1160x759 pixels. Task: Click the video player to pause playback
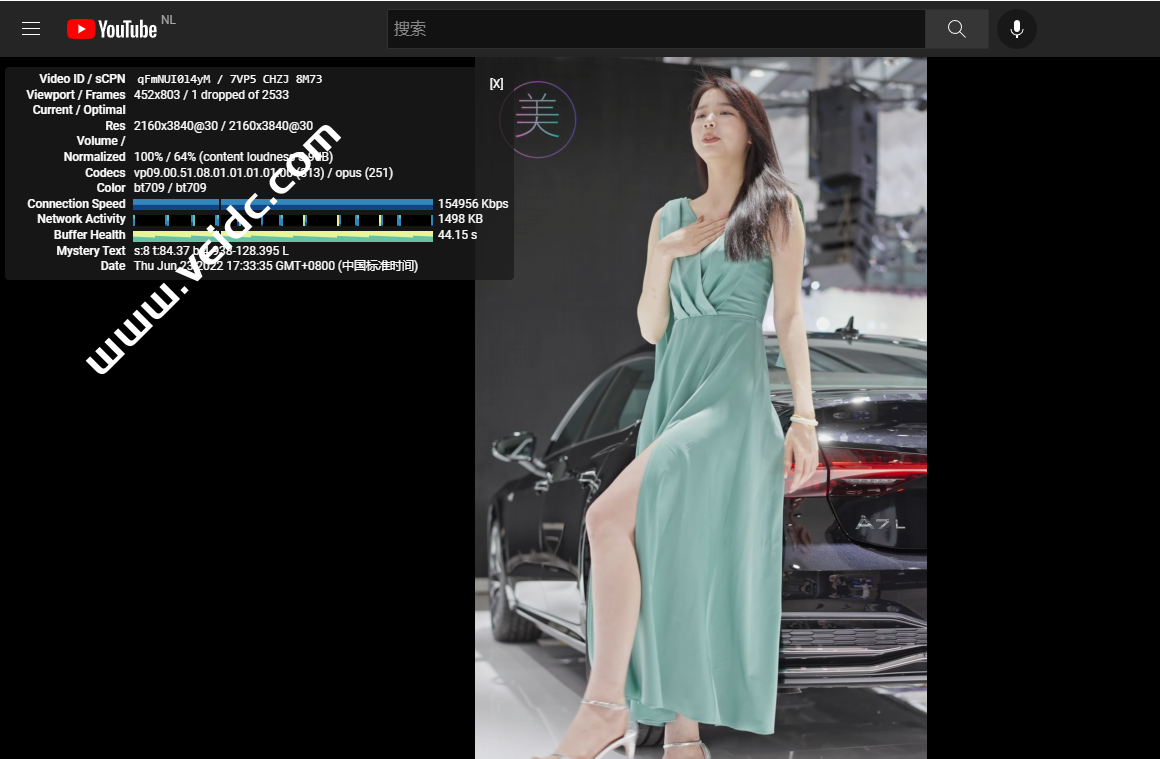[x=700, y=450]
